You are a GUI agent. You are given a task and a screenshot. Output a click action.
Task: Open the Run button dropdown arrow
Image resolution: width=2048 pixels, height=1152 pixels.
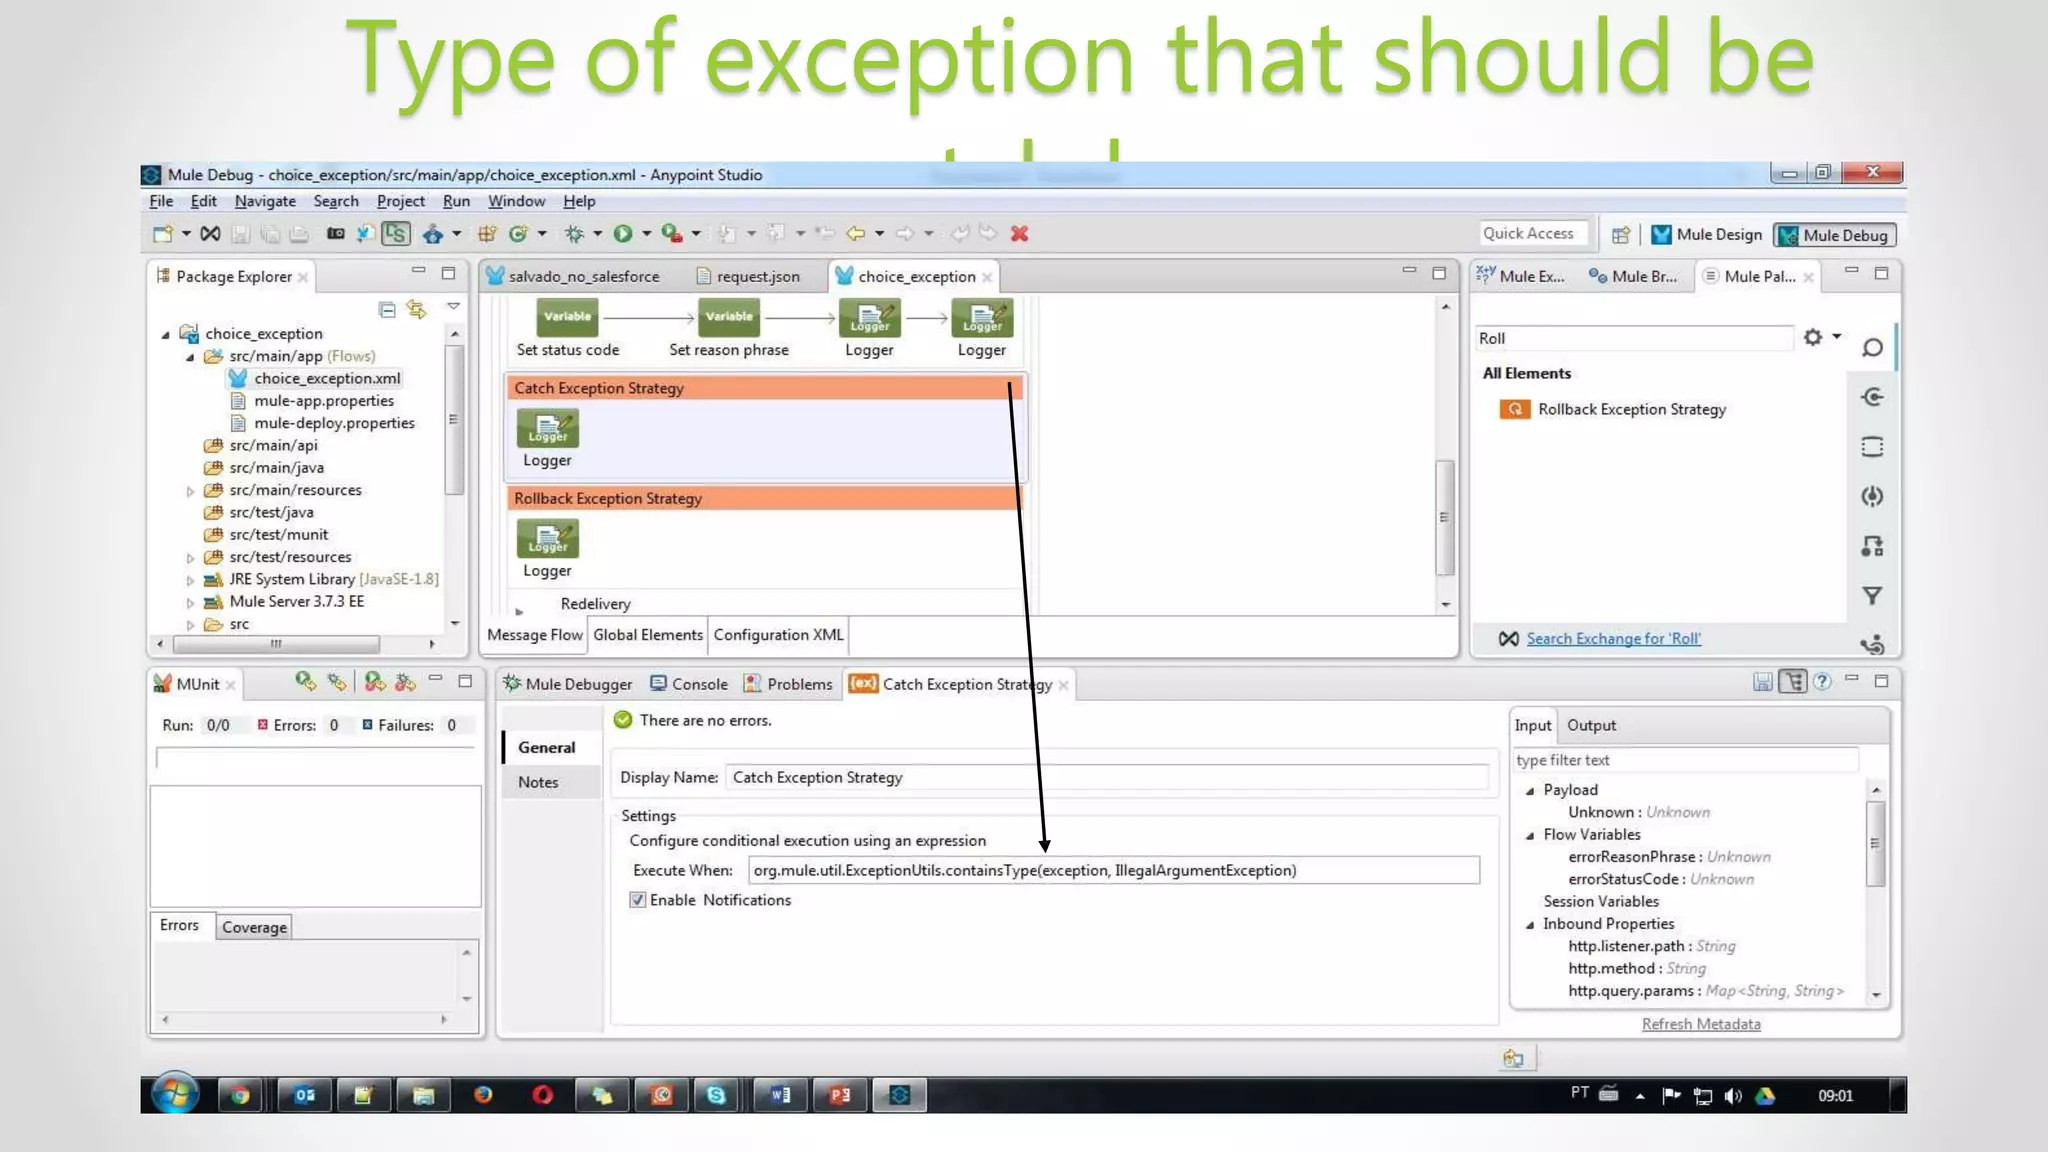pos(646,234)
